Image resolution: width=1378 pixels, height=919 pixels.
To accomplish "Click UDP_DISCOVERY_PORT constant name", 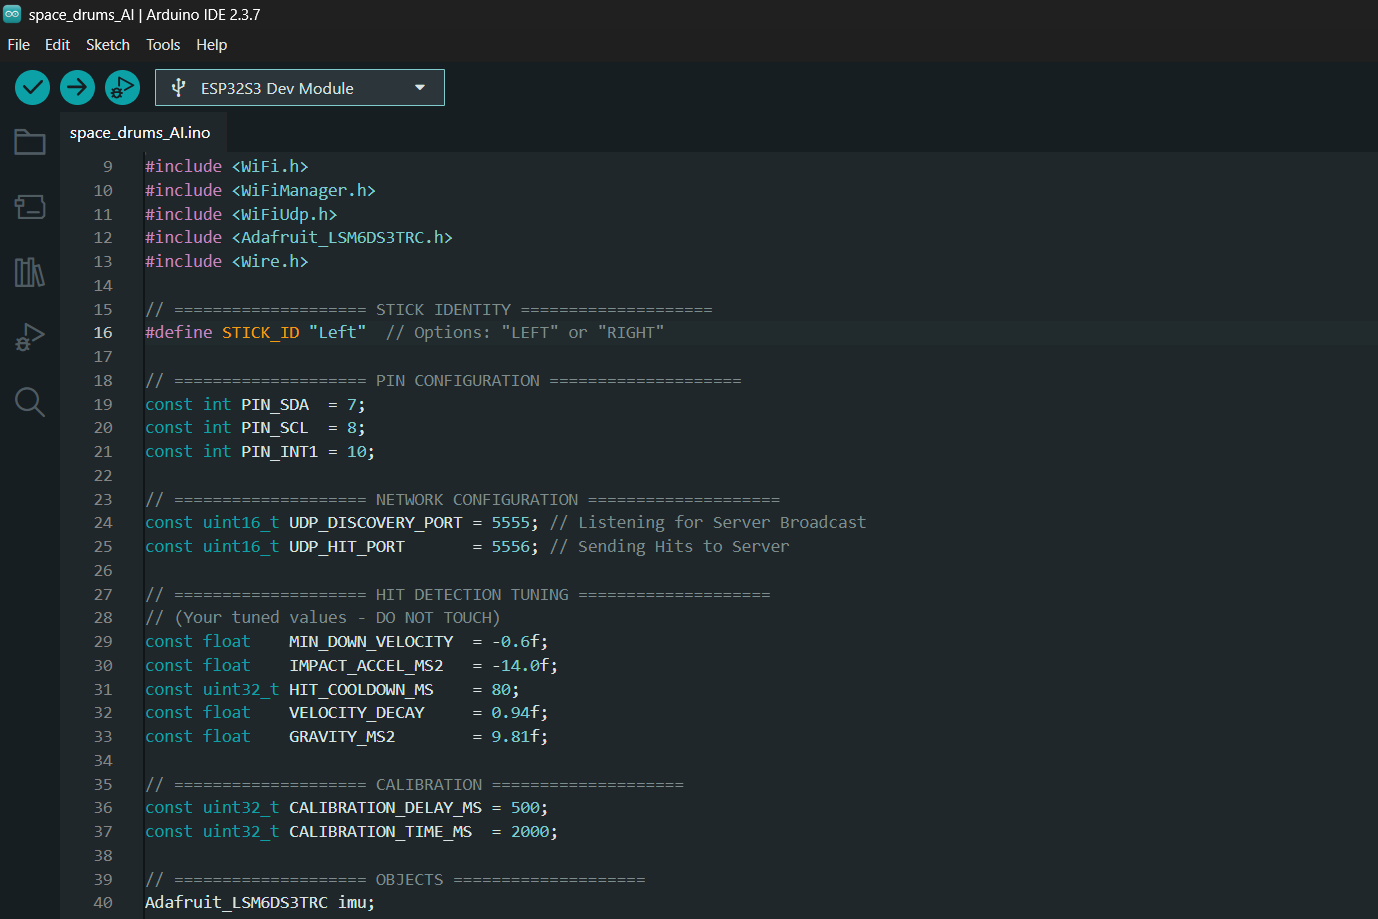I will click(x=376, y=523).
